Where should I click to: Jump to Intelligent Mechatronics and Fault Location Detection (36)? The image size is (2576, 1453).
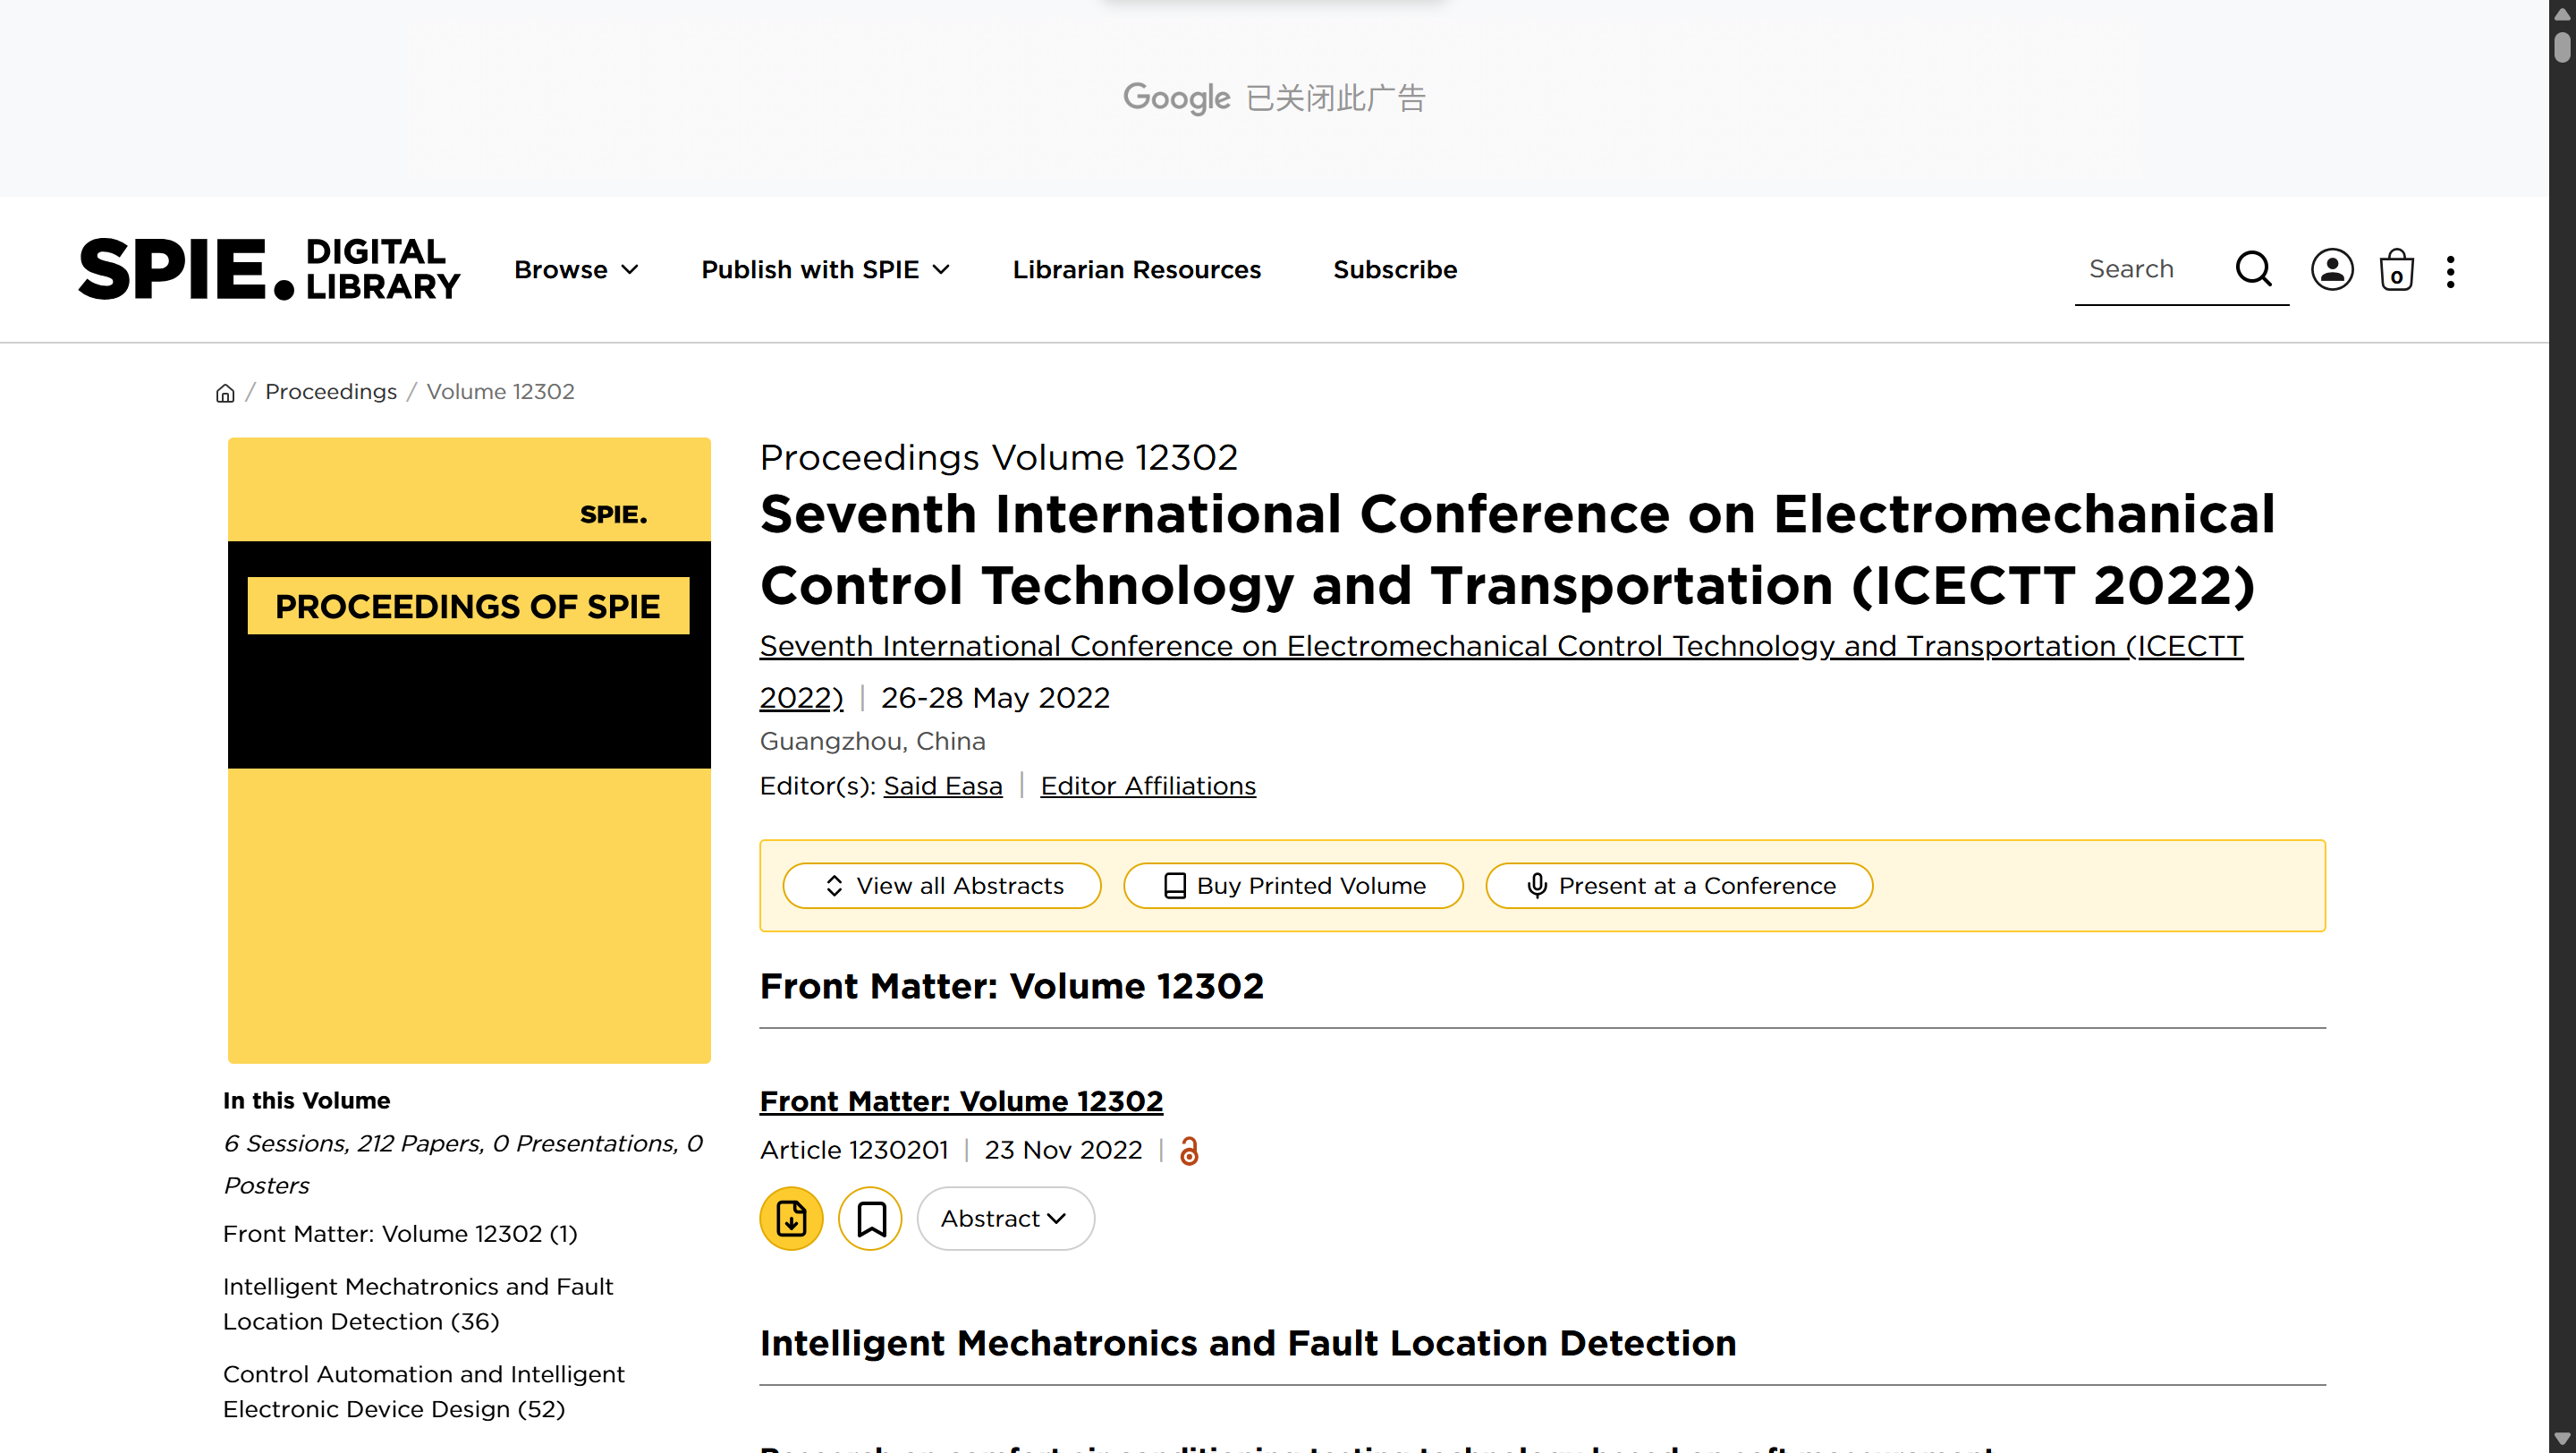[418, 1304]
